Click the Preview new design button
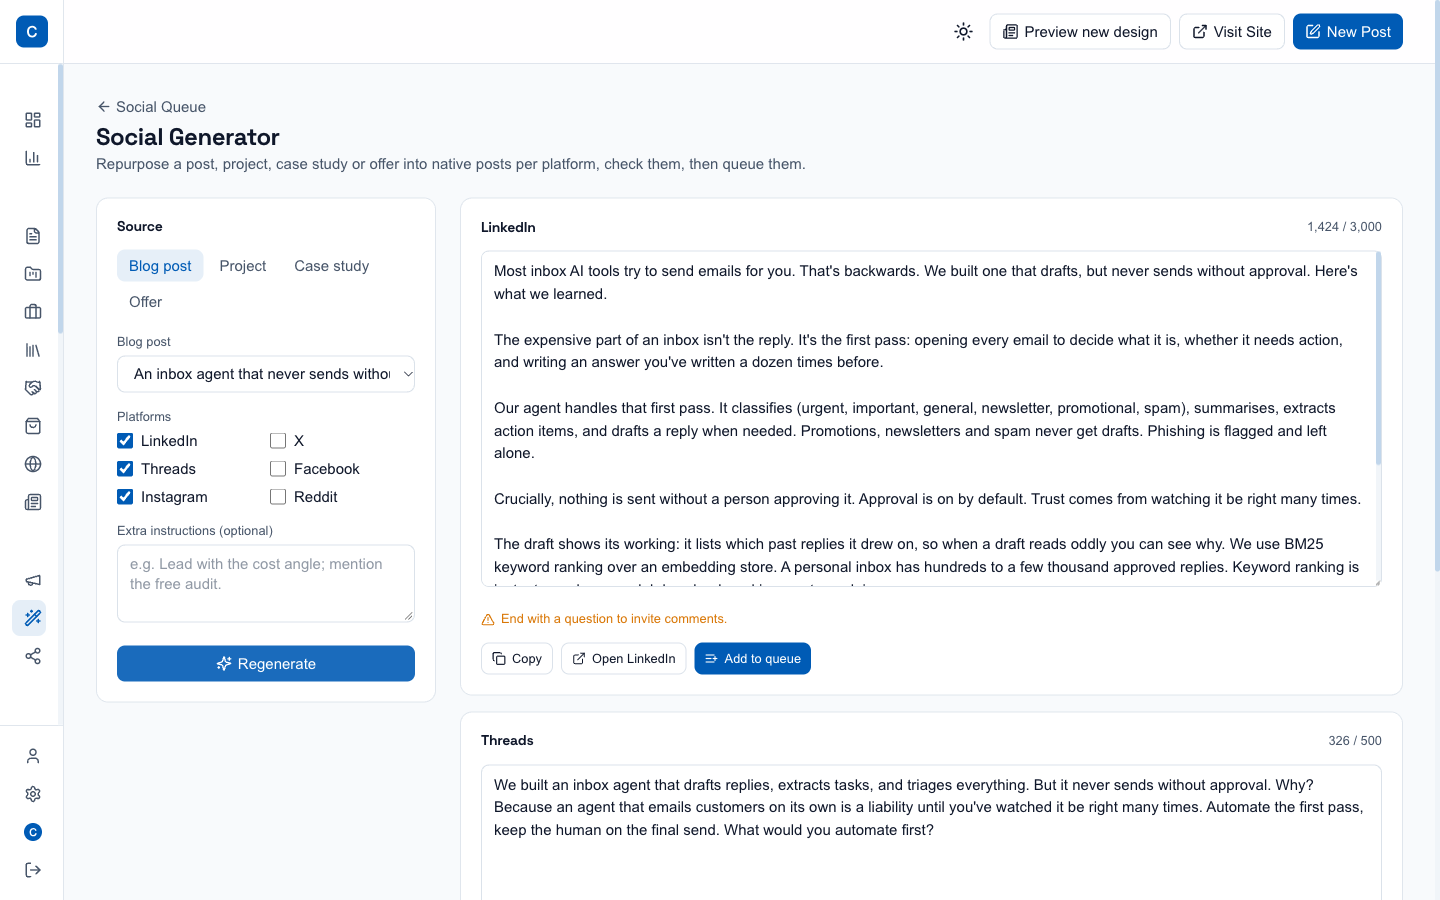This screenshot has width=1440, height=900. [x=1080, y=32]
